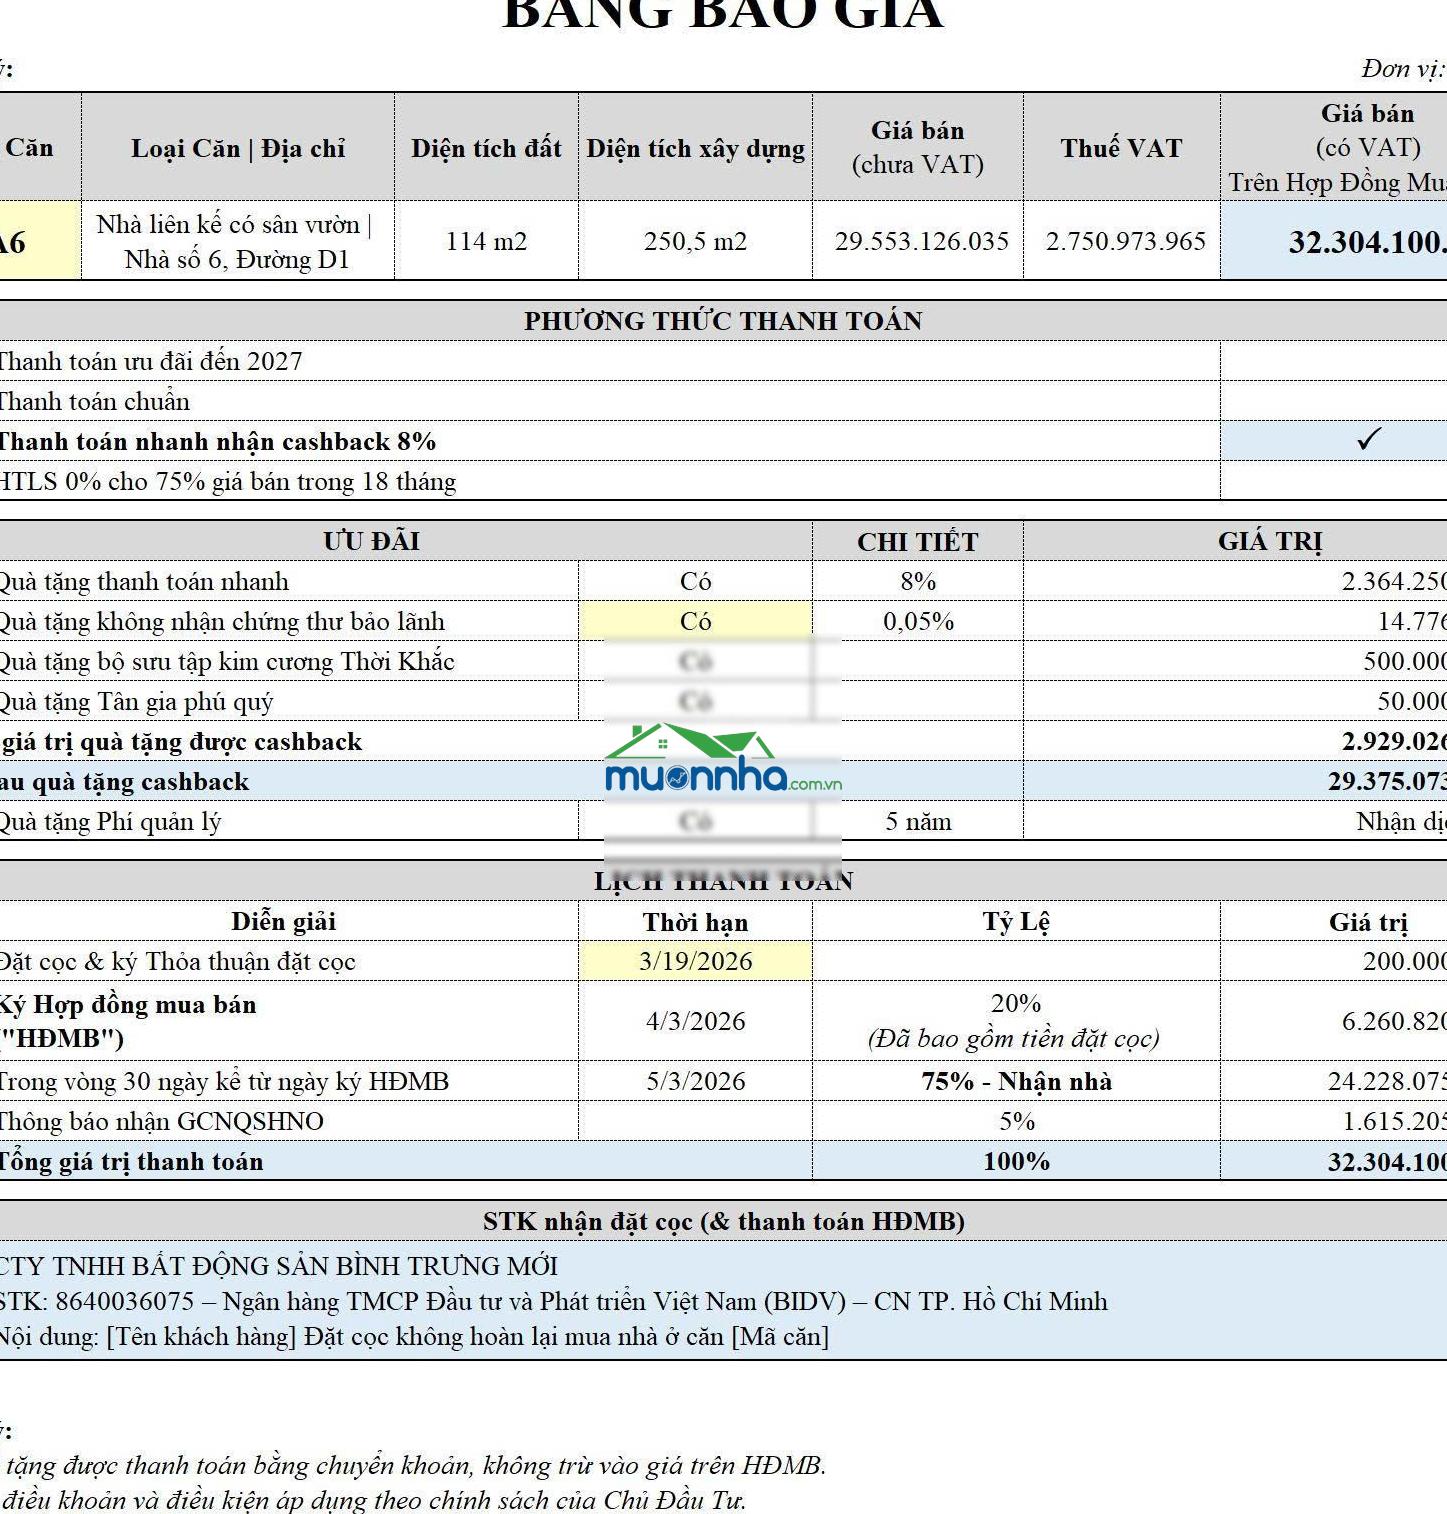Click the 'Quà tặng Phí quản lý' row label

click(110, 821)
